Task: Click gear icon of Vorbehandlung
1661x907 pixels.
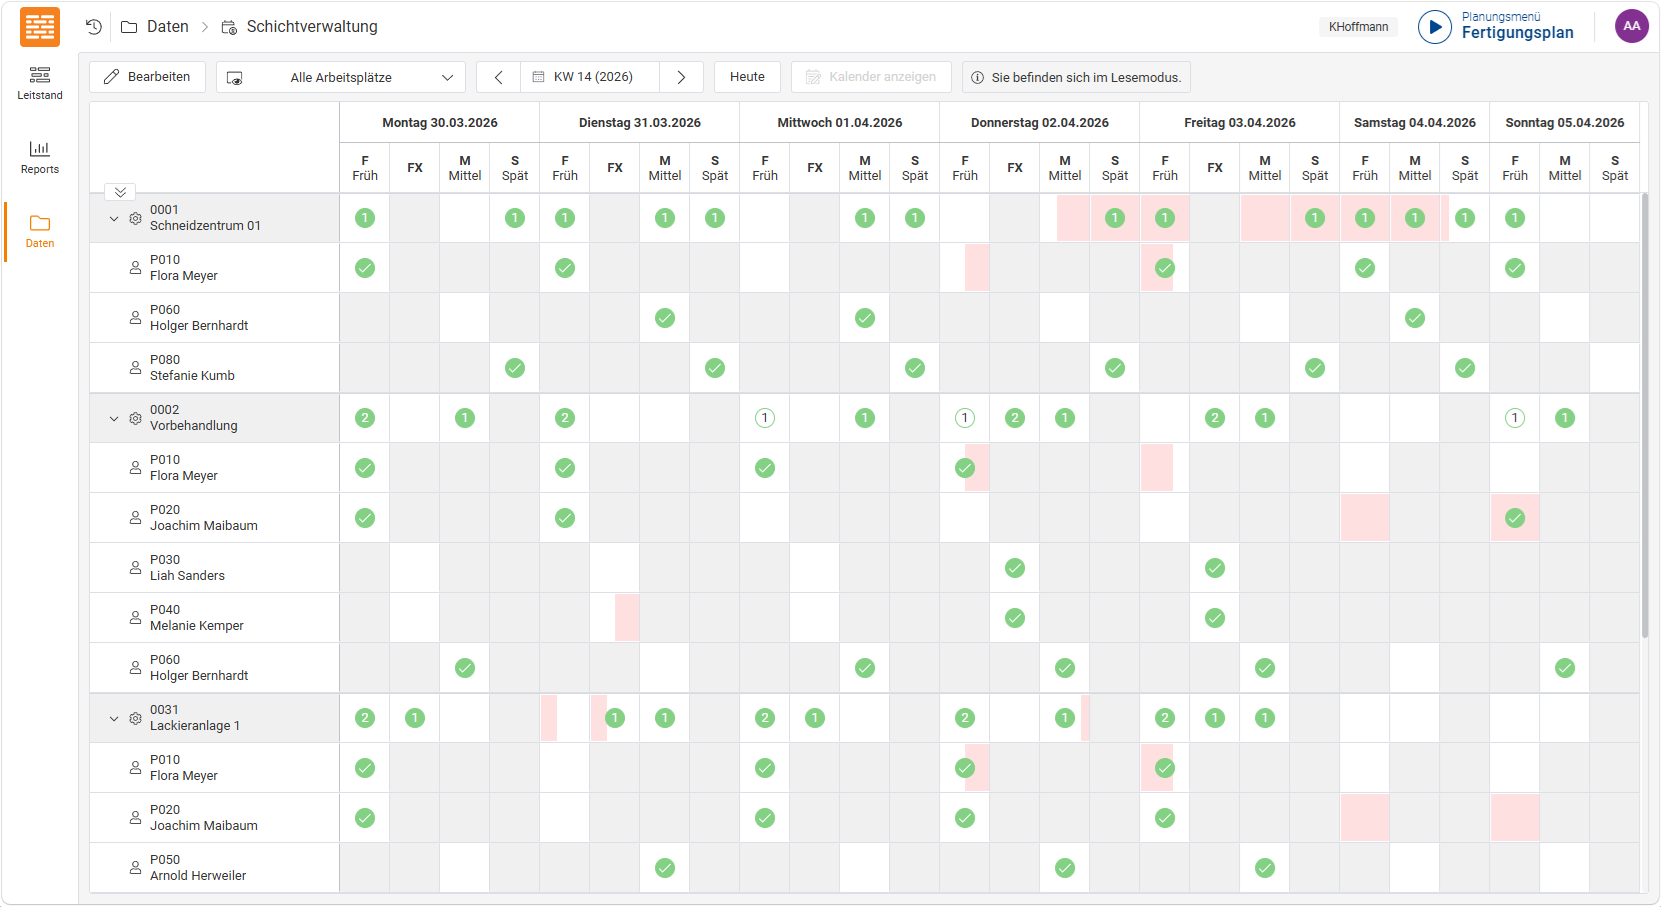Action: pos(135,418)
